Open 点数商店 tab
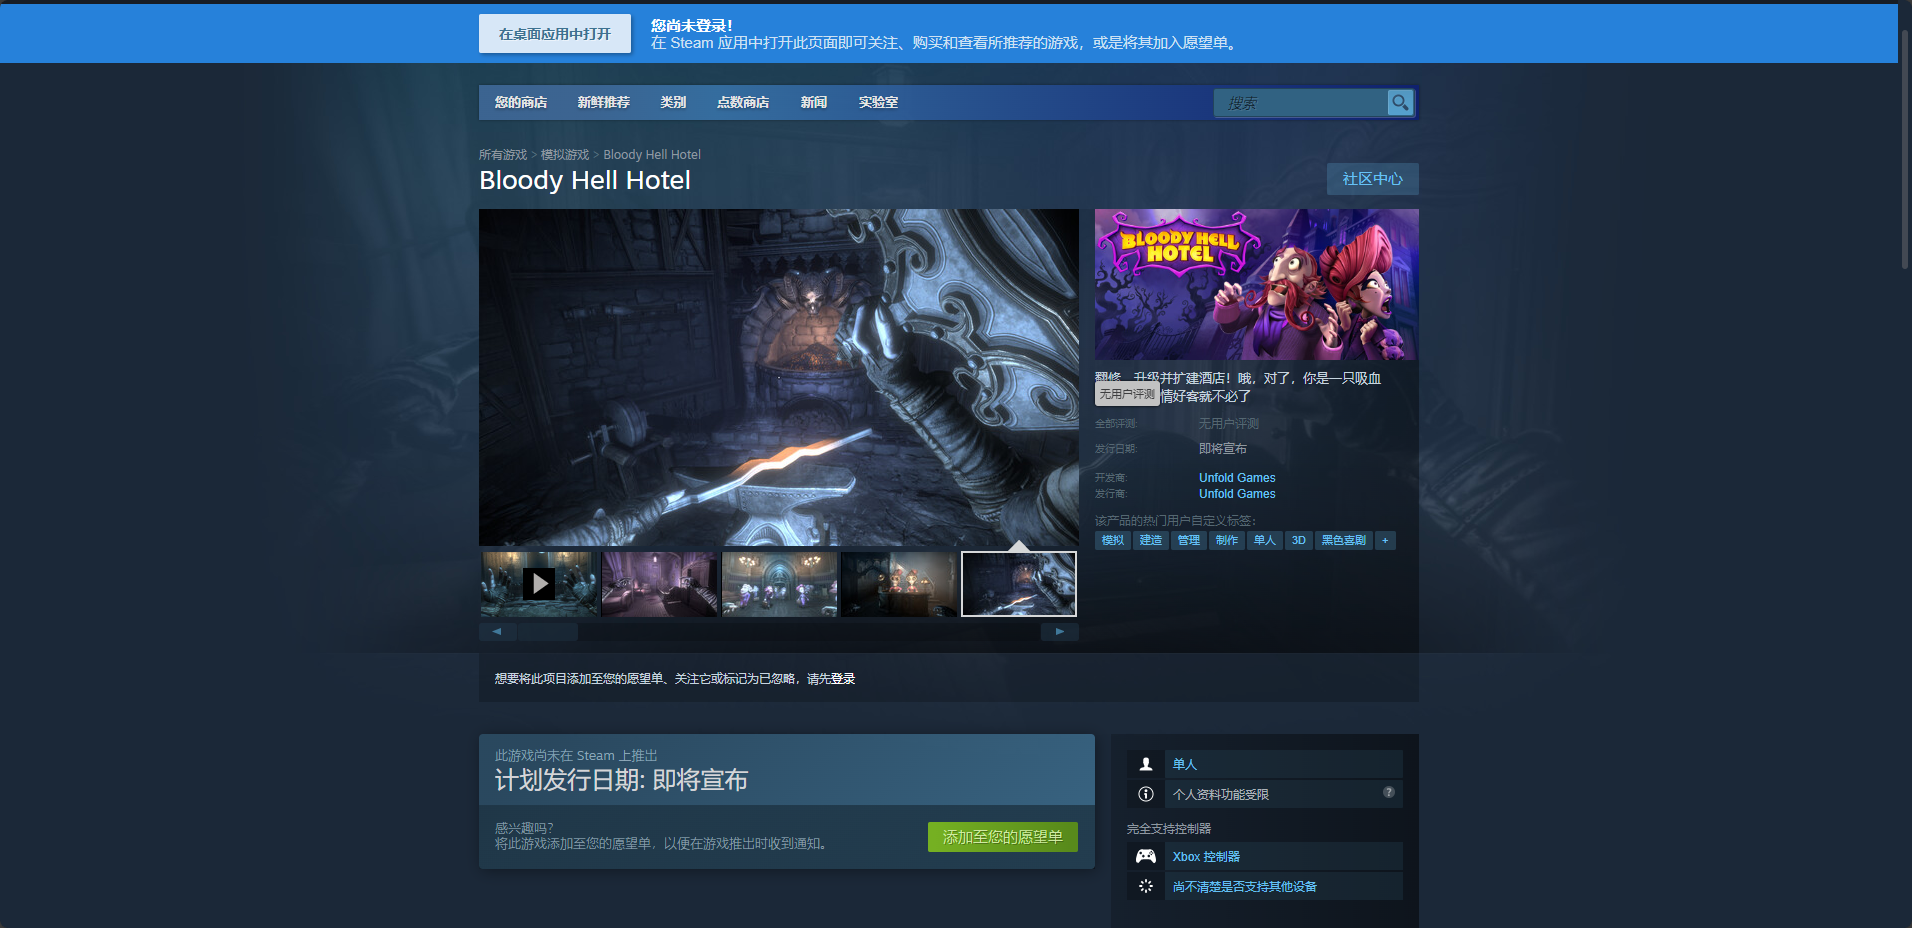Viewport: 1912px width, 928px height. pos(743,102)
